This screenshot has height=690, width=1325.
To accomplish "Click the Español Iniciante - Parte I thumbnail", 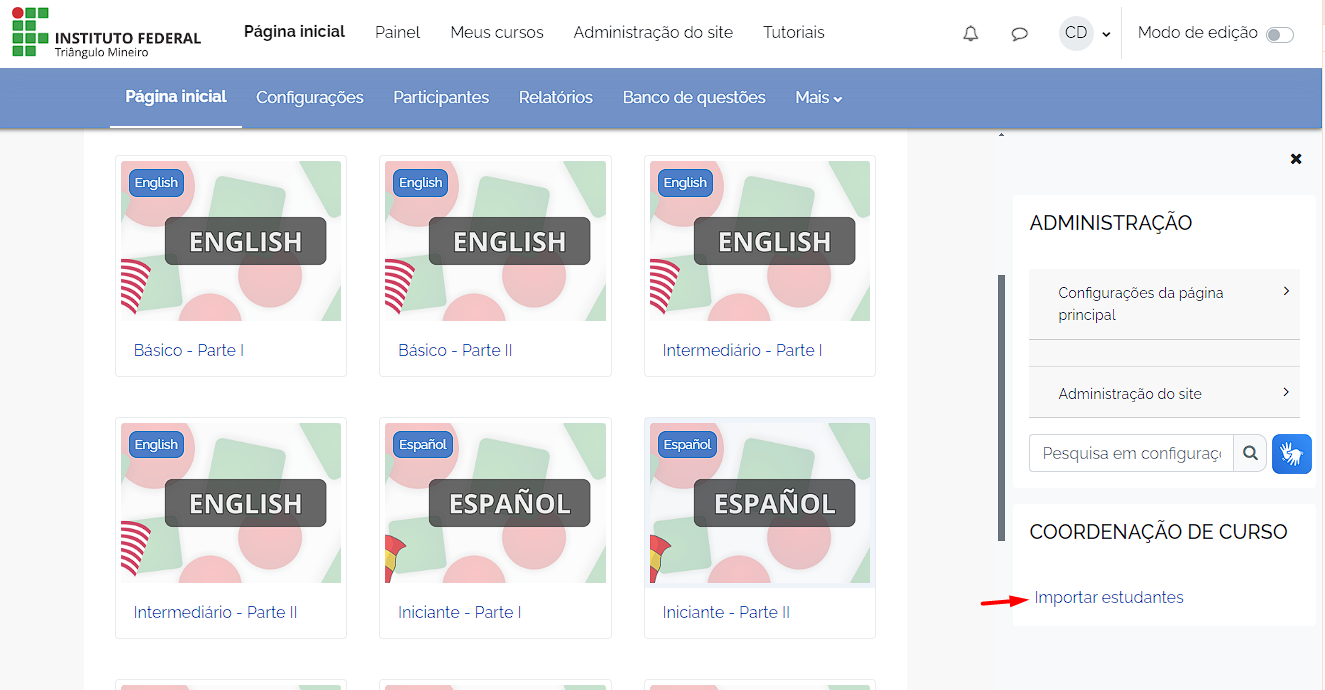I will pos(495,503).
